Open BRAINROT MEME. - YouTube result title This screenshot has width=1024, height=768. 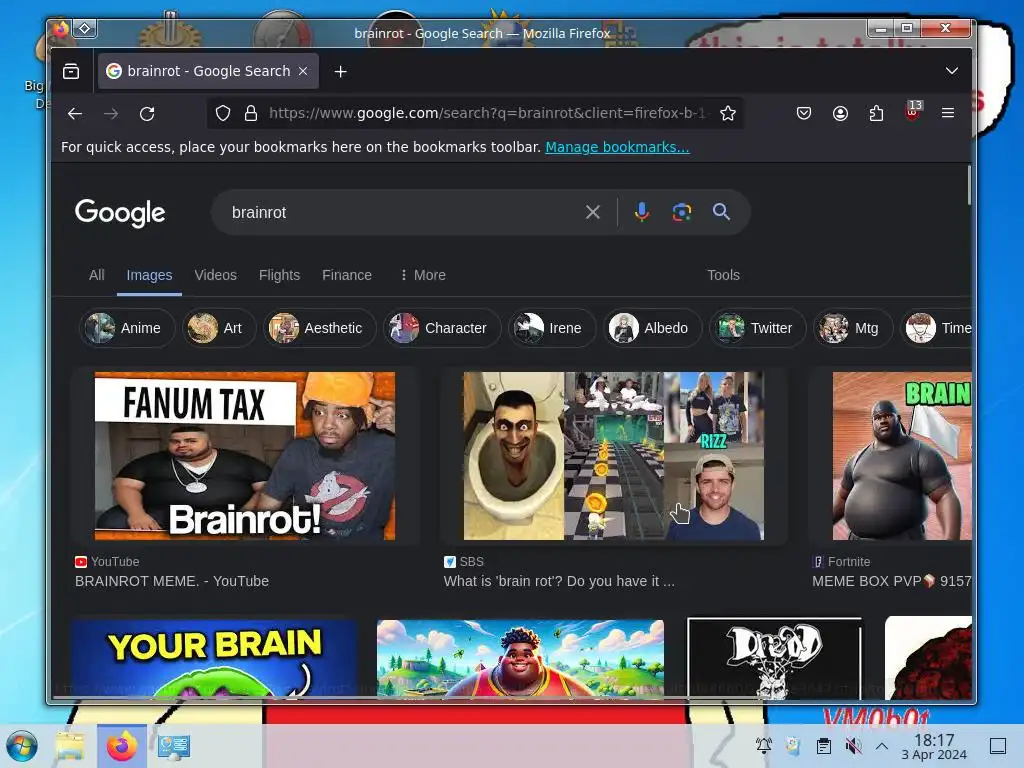coord(172,581)
